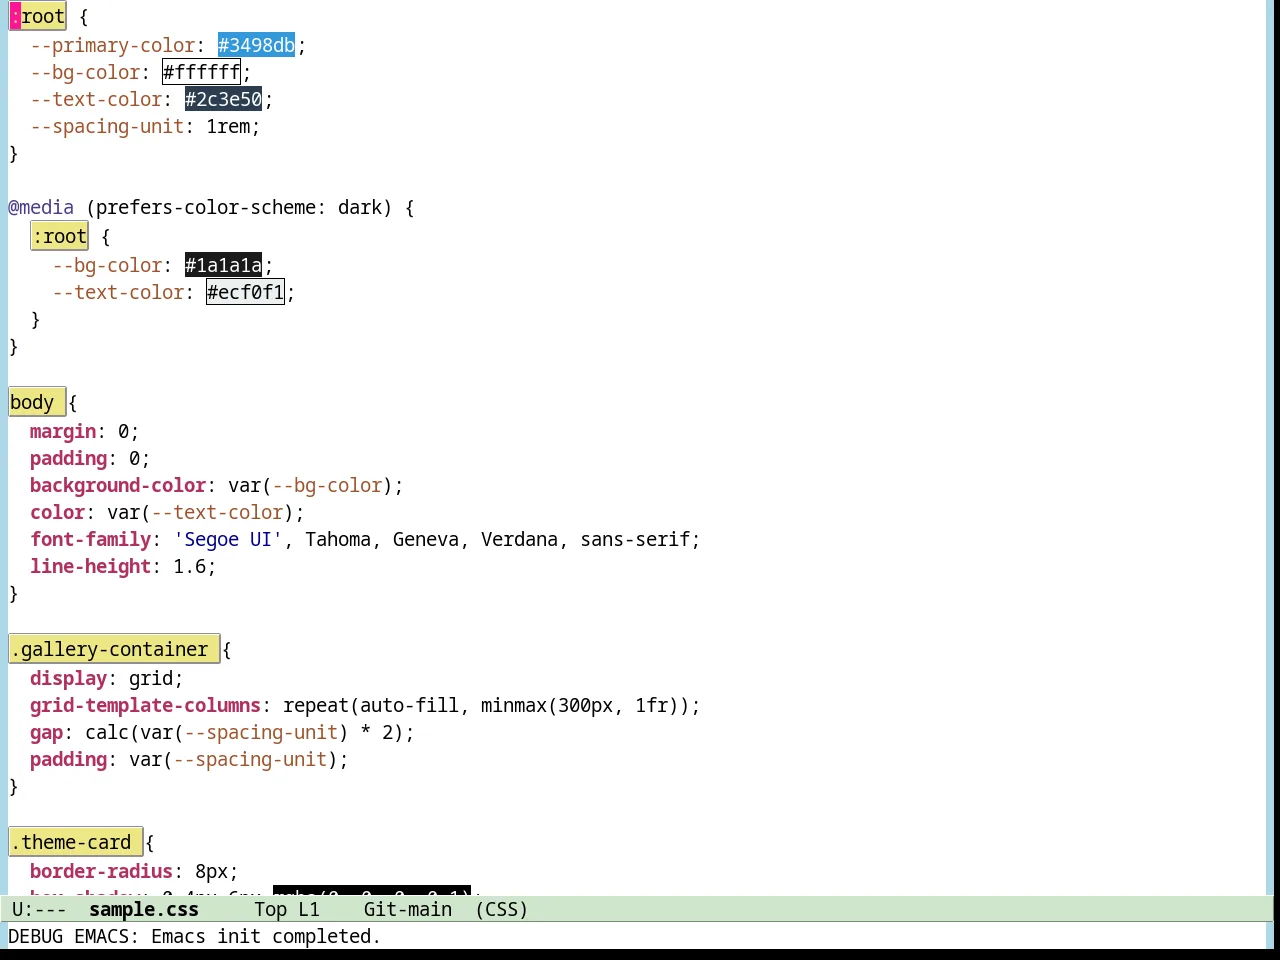Place cursor on --primary-color variable name
1280x960 pixels.
tap(113, 45)
